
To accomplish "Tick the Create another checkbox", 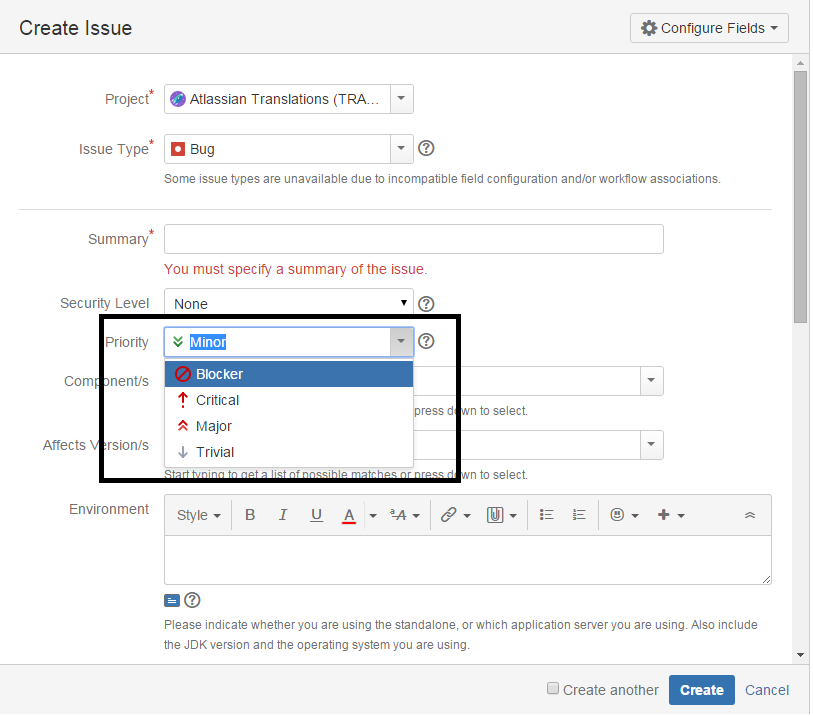I will tap(553, 689).
